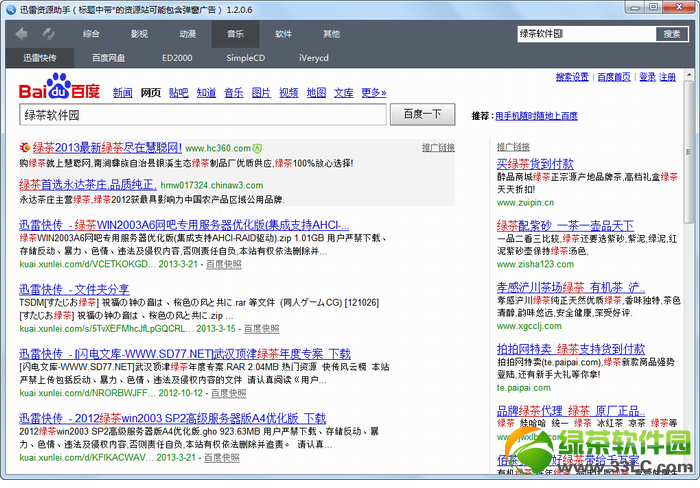
Task: Select the 音乐 category tab
Action: pos(235,34)
